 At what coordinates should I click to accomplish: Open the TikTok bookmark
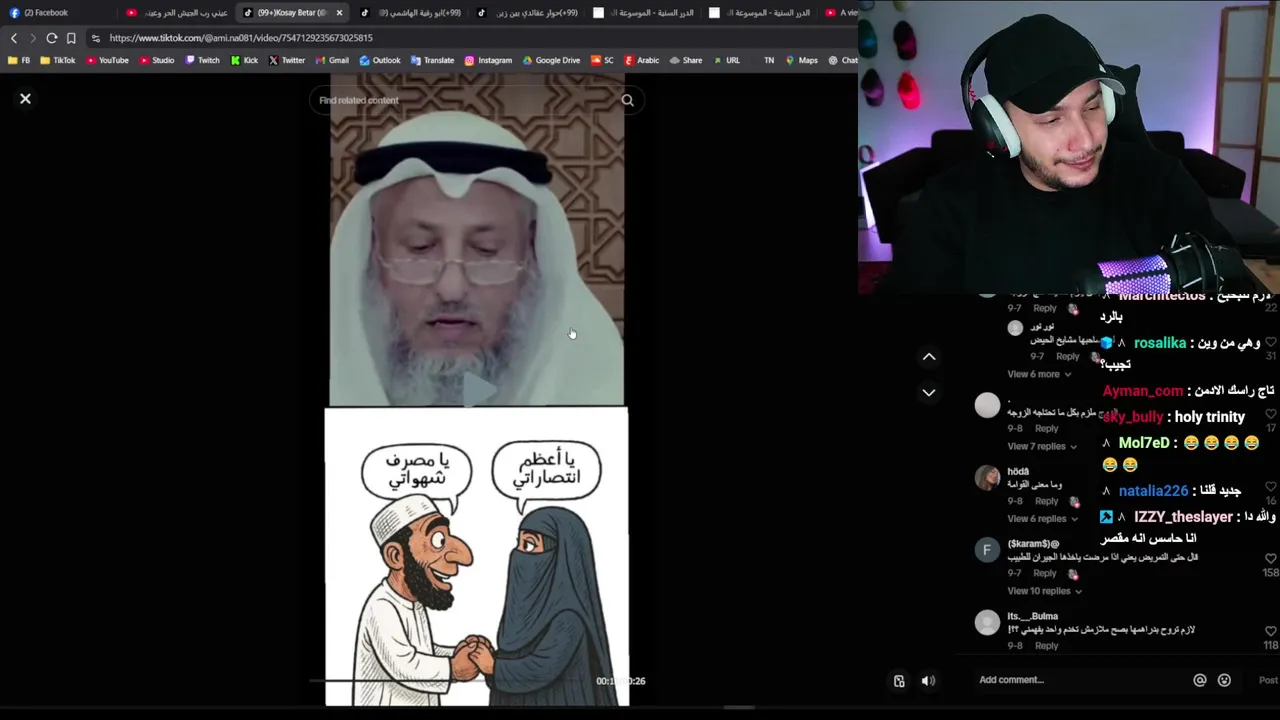pyautogui.click(x=58, y=60)
